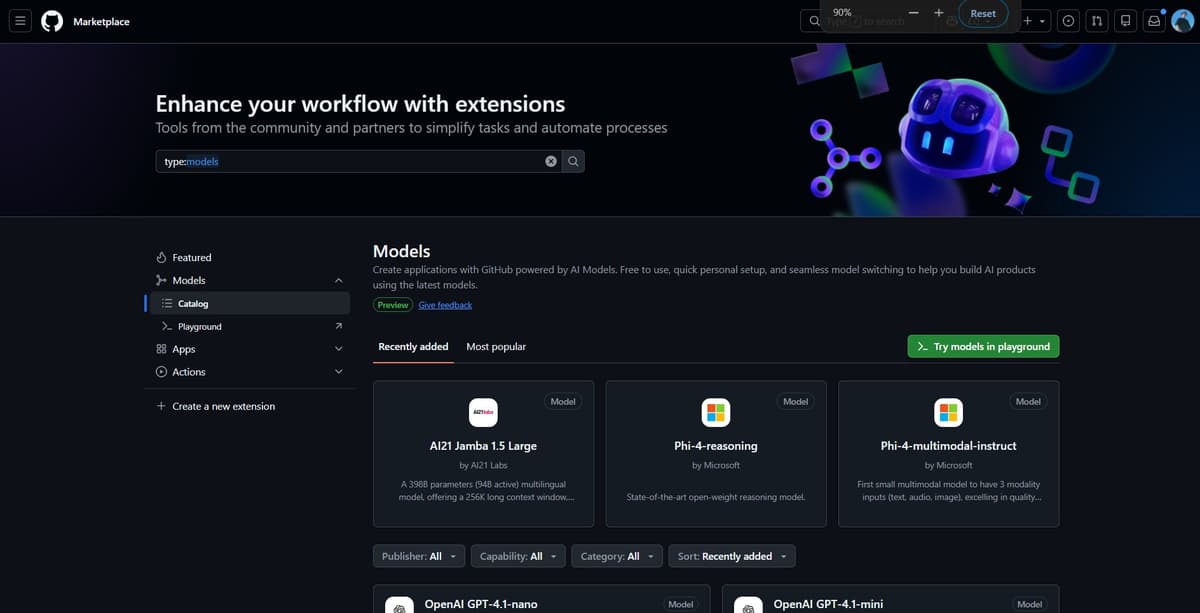Viewport: 1200px width, 613px height.
Task: Open the Featured section in sidebar
Action: tap(250, 258)
